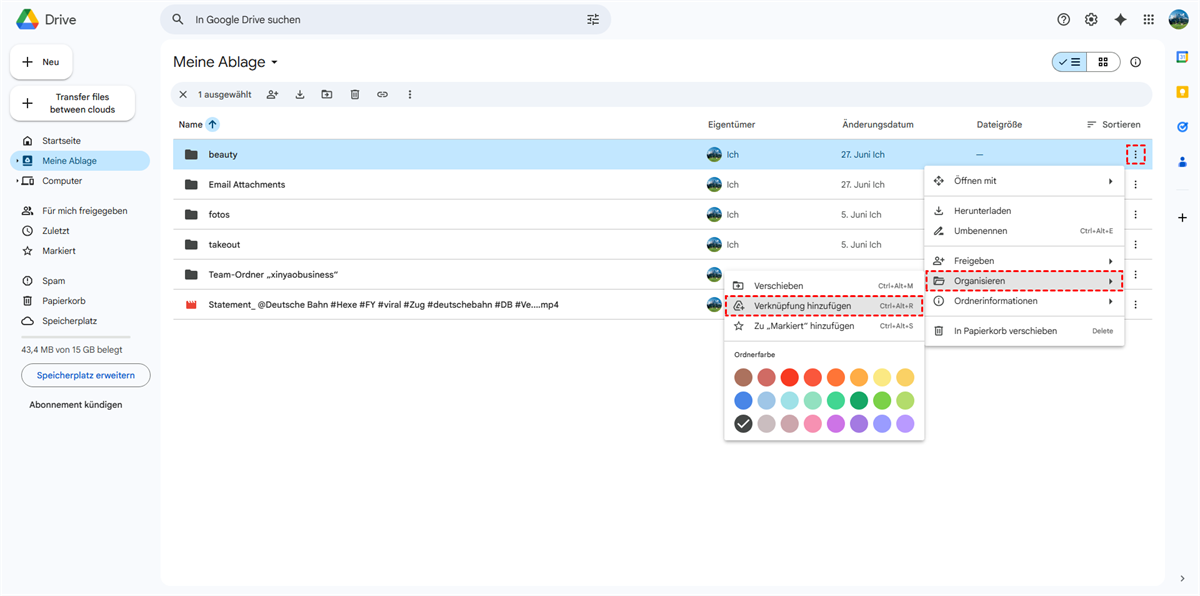Viewport: 1200px width, 596px height.
Task: Click the share icon in selection toolbar
Action: [272, 95]
